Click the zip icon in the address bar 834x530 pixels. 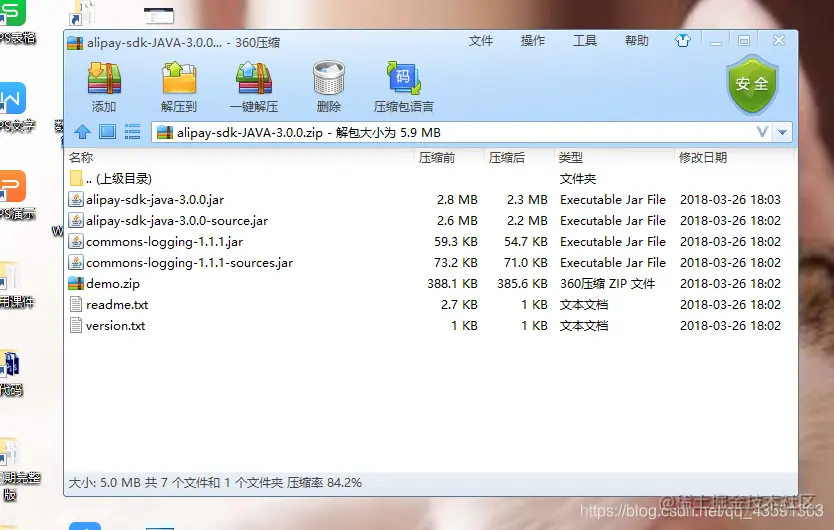165,132
